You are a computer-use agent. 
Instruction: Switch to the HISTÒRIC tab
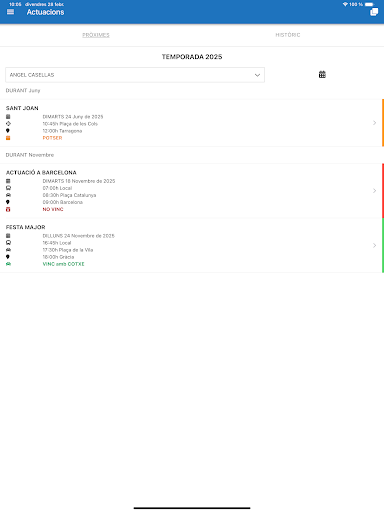point(288,35)
